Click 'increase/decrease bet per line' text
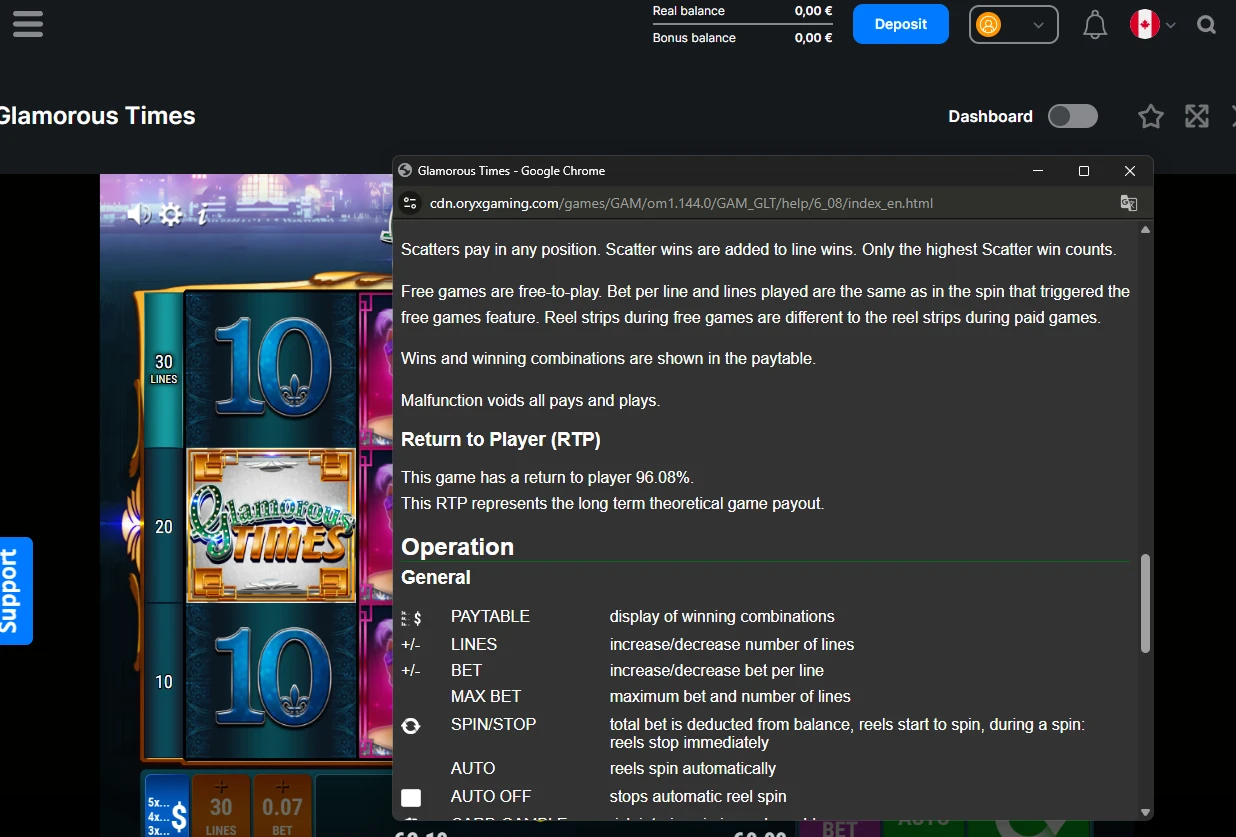The width and height of the screenshot is (1236, 837). 717,671
